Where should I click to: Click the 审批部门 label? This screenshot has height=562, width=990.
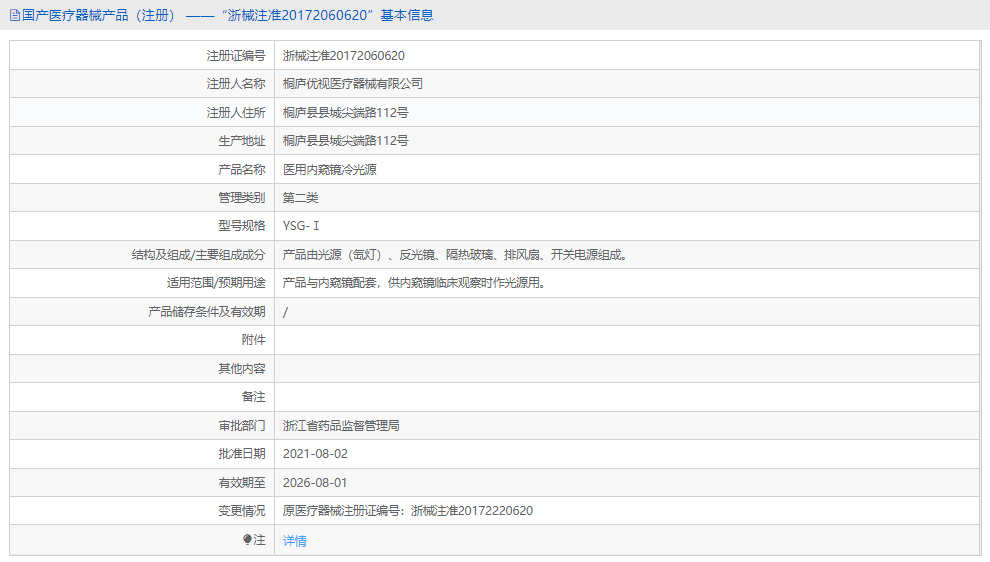click(x=242, y=426)
